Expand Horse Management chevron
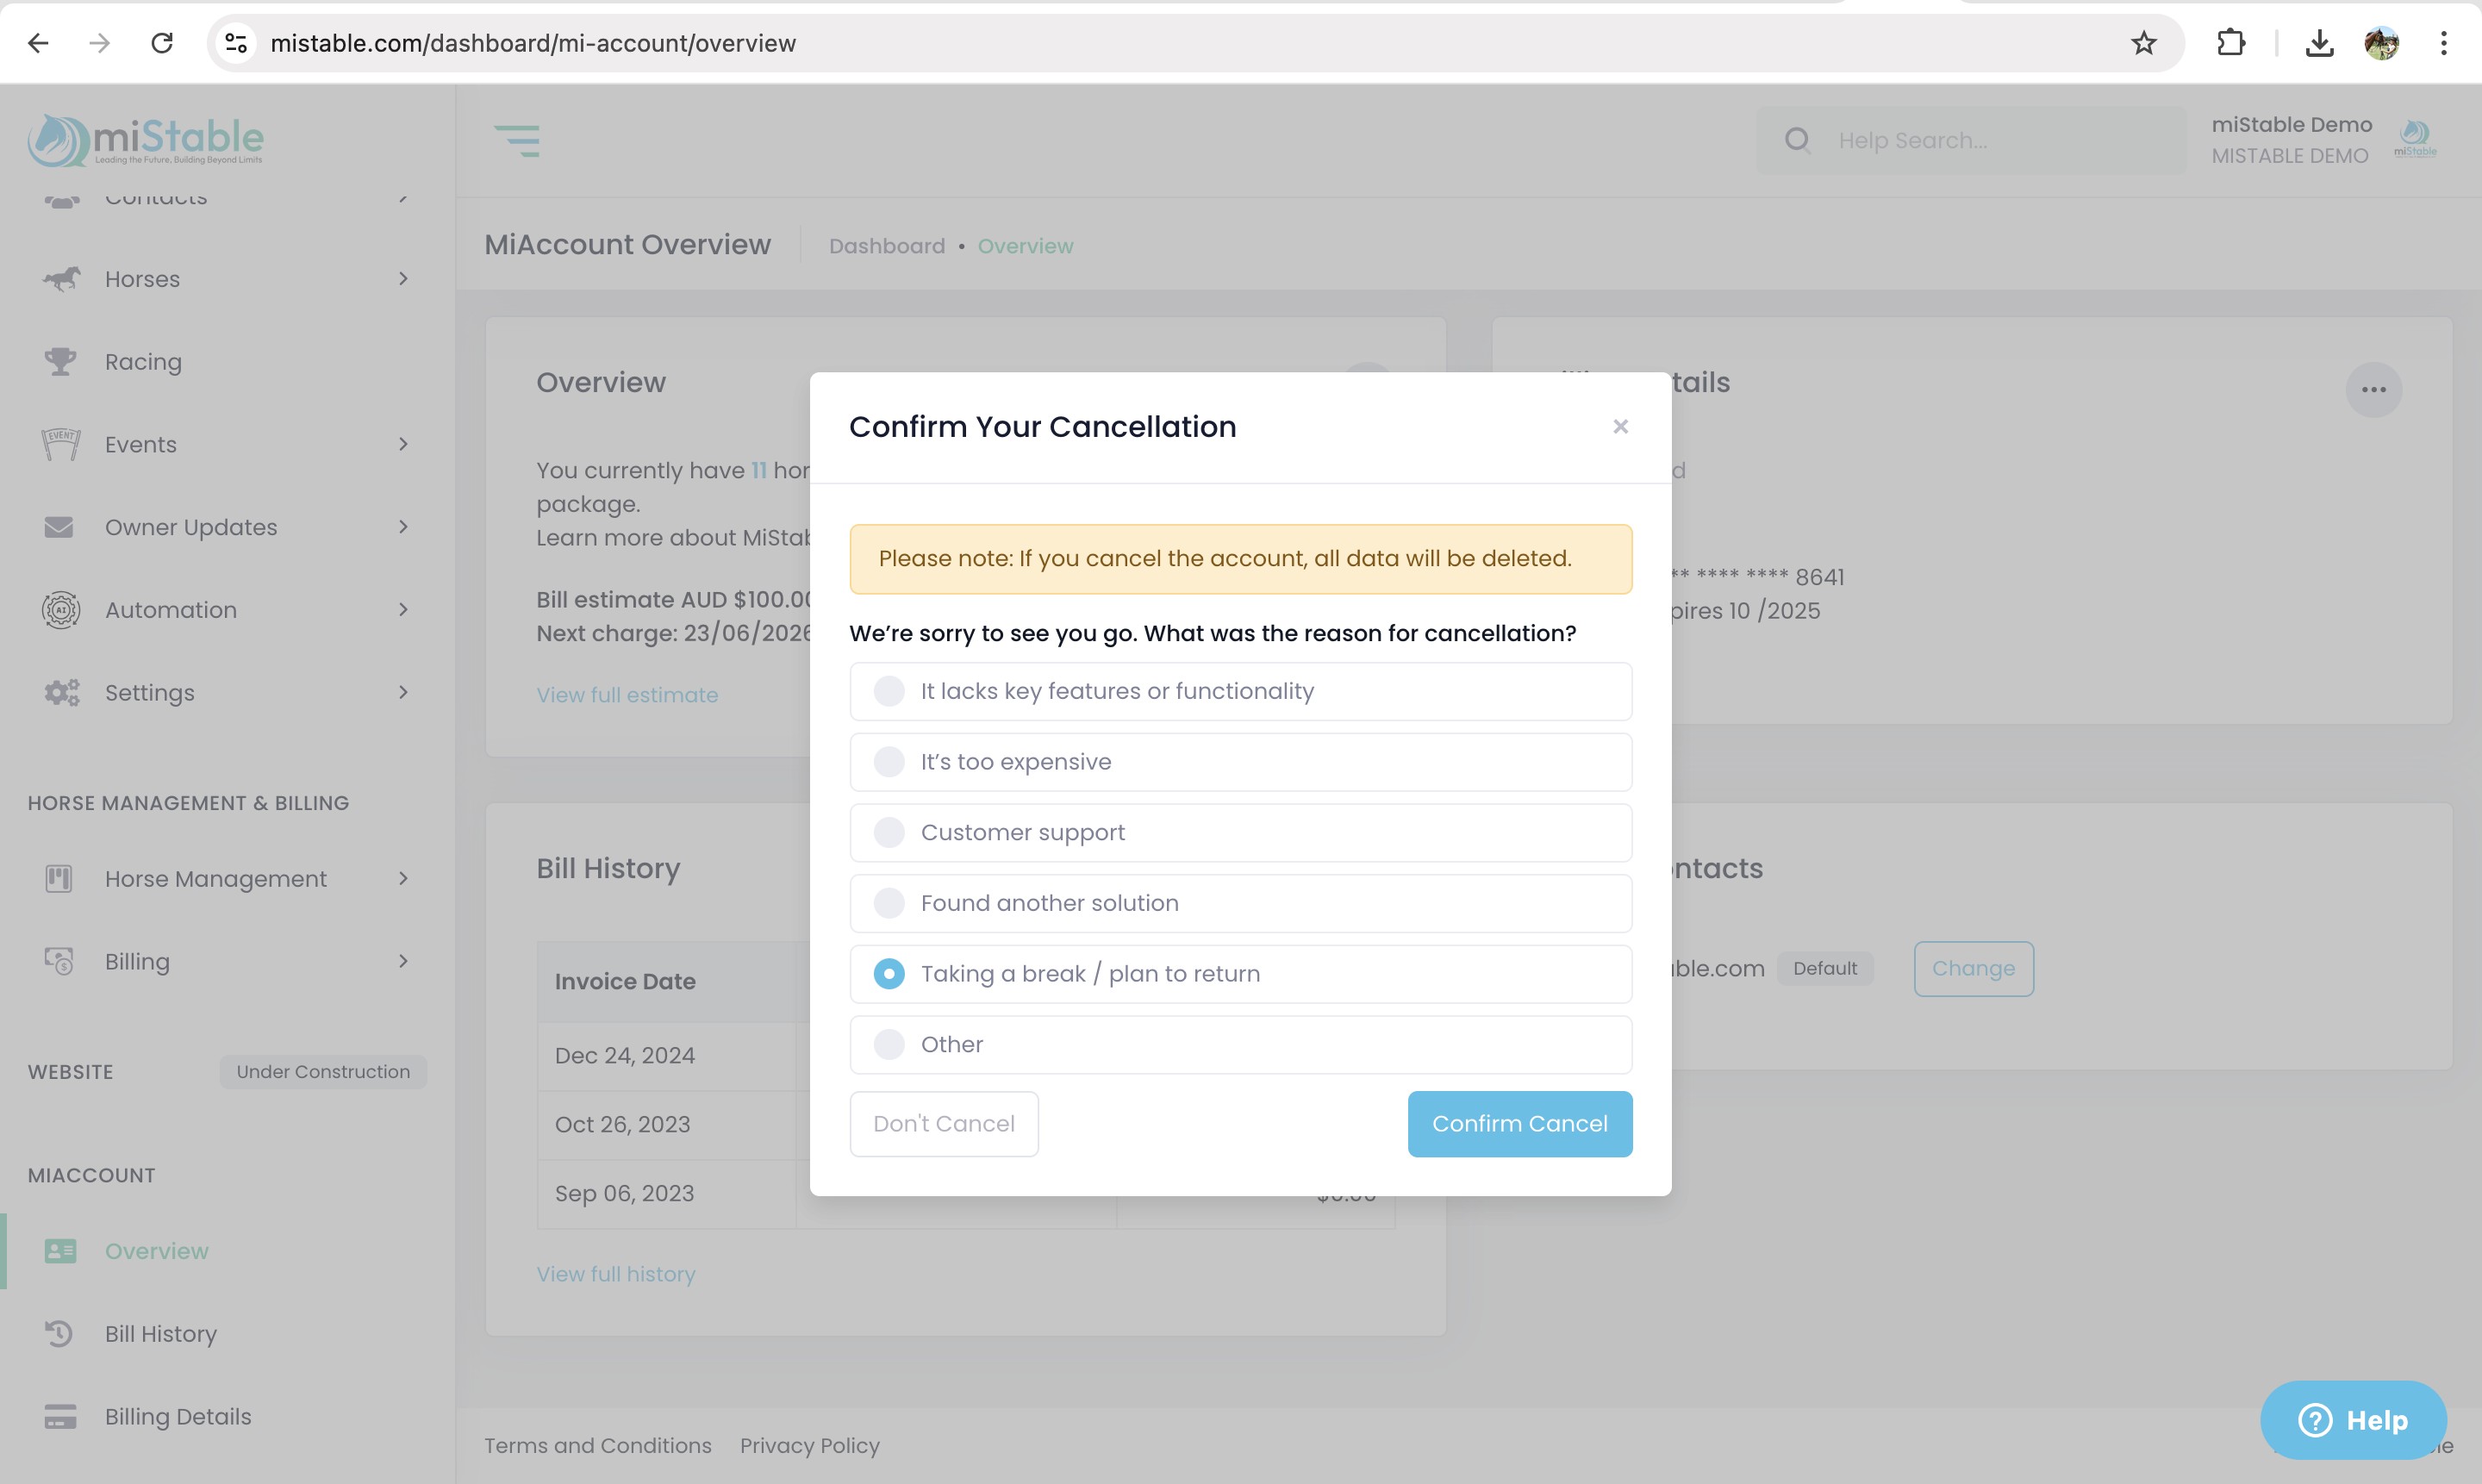2482x1484 pixels. pos(403,878)
